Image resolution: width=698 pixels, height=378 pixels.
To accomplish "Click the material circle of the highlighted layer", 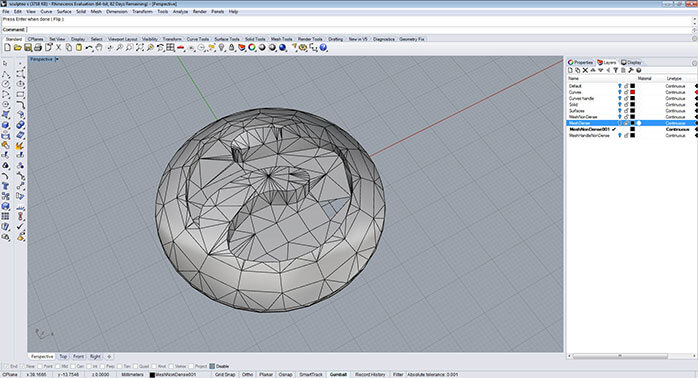I will 639,123.
